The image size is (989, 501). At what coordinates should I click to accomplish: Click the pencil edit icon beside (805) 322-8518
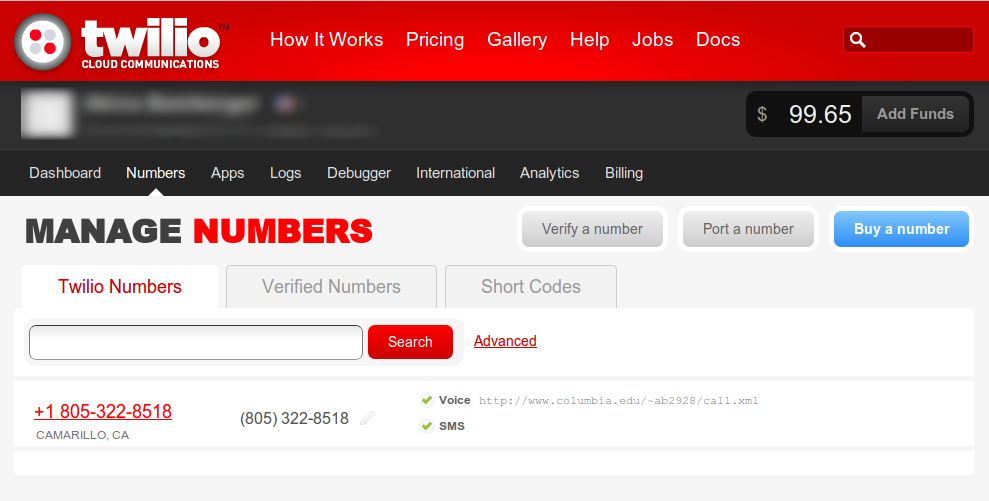tap(367, 418)
